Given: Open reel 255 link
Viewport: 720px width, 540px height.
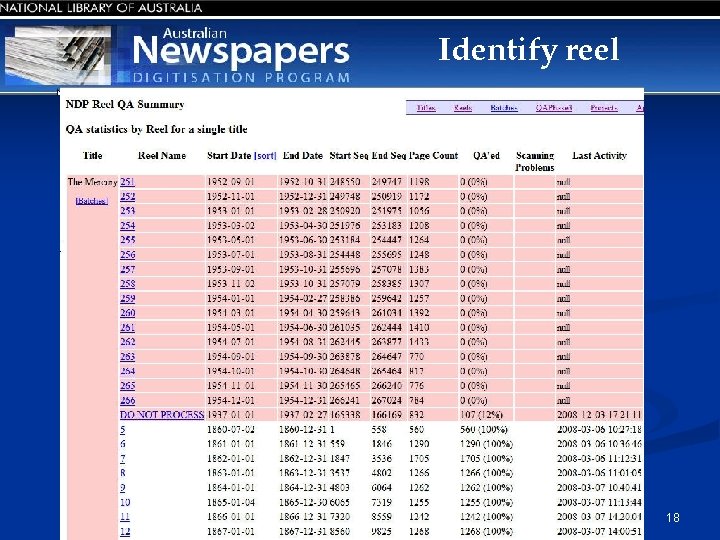Looking at the screenshot, I should (x=127, y=240).
